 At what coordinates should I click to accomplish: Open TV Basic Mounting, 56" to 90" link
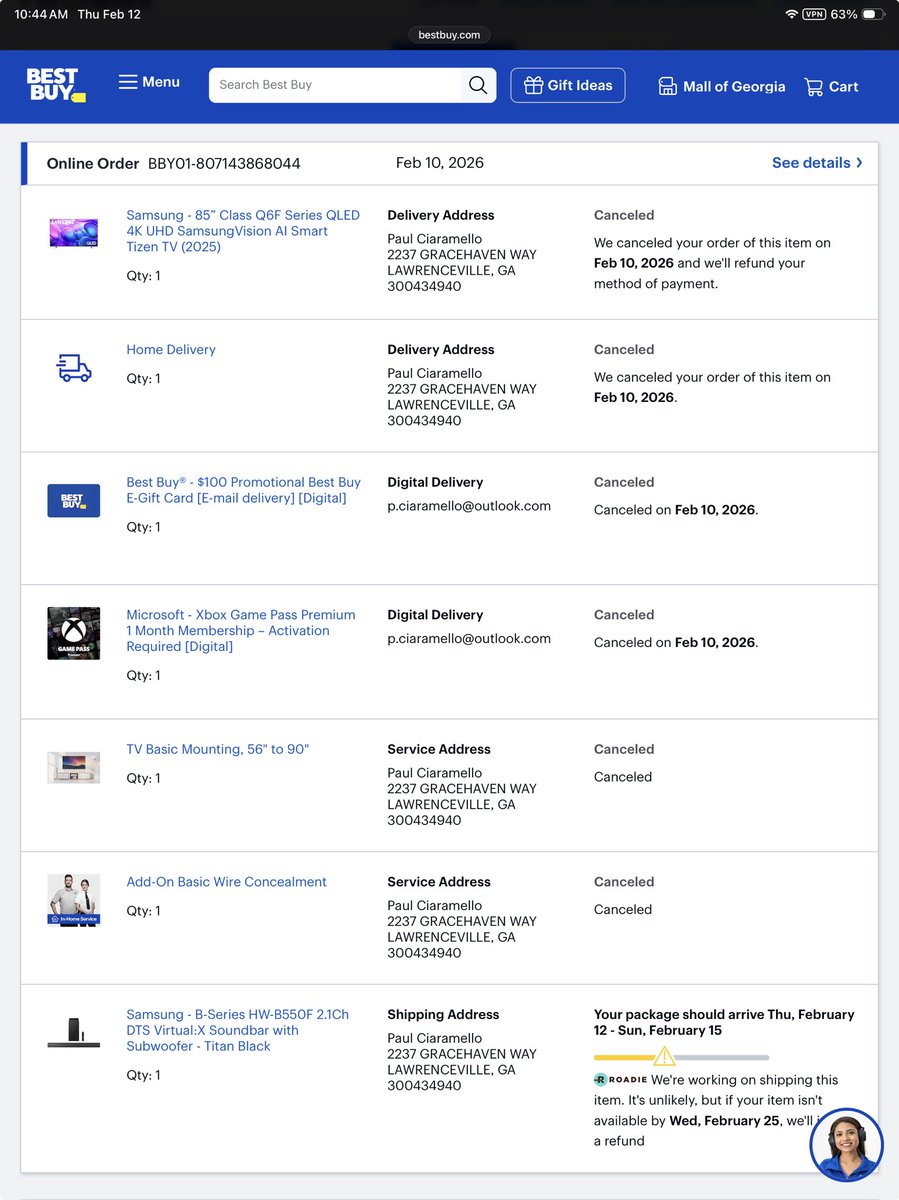(x=218, y=749)
